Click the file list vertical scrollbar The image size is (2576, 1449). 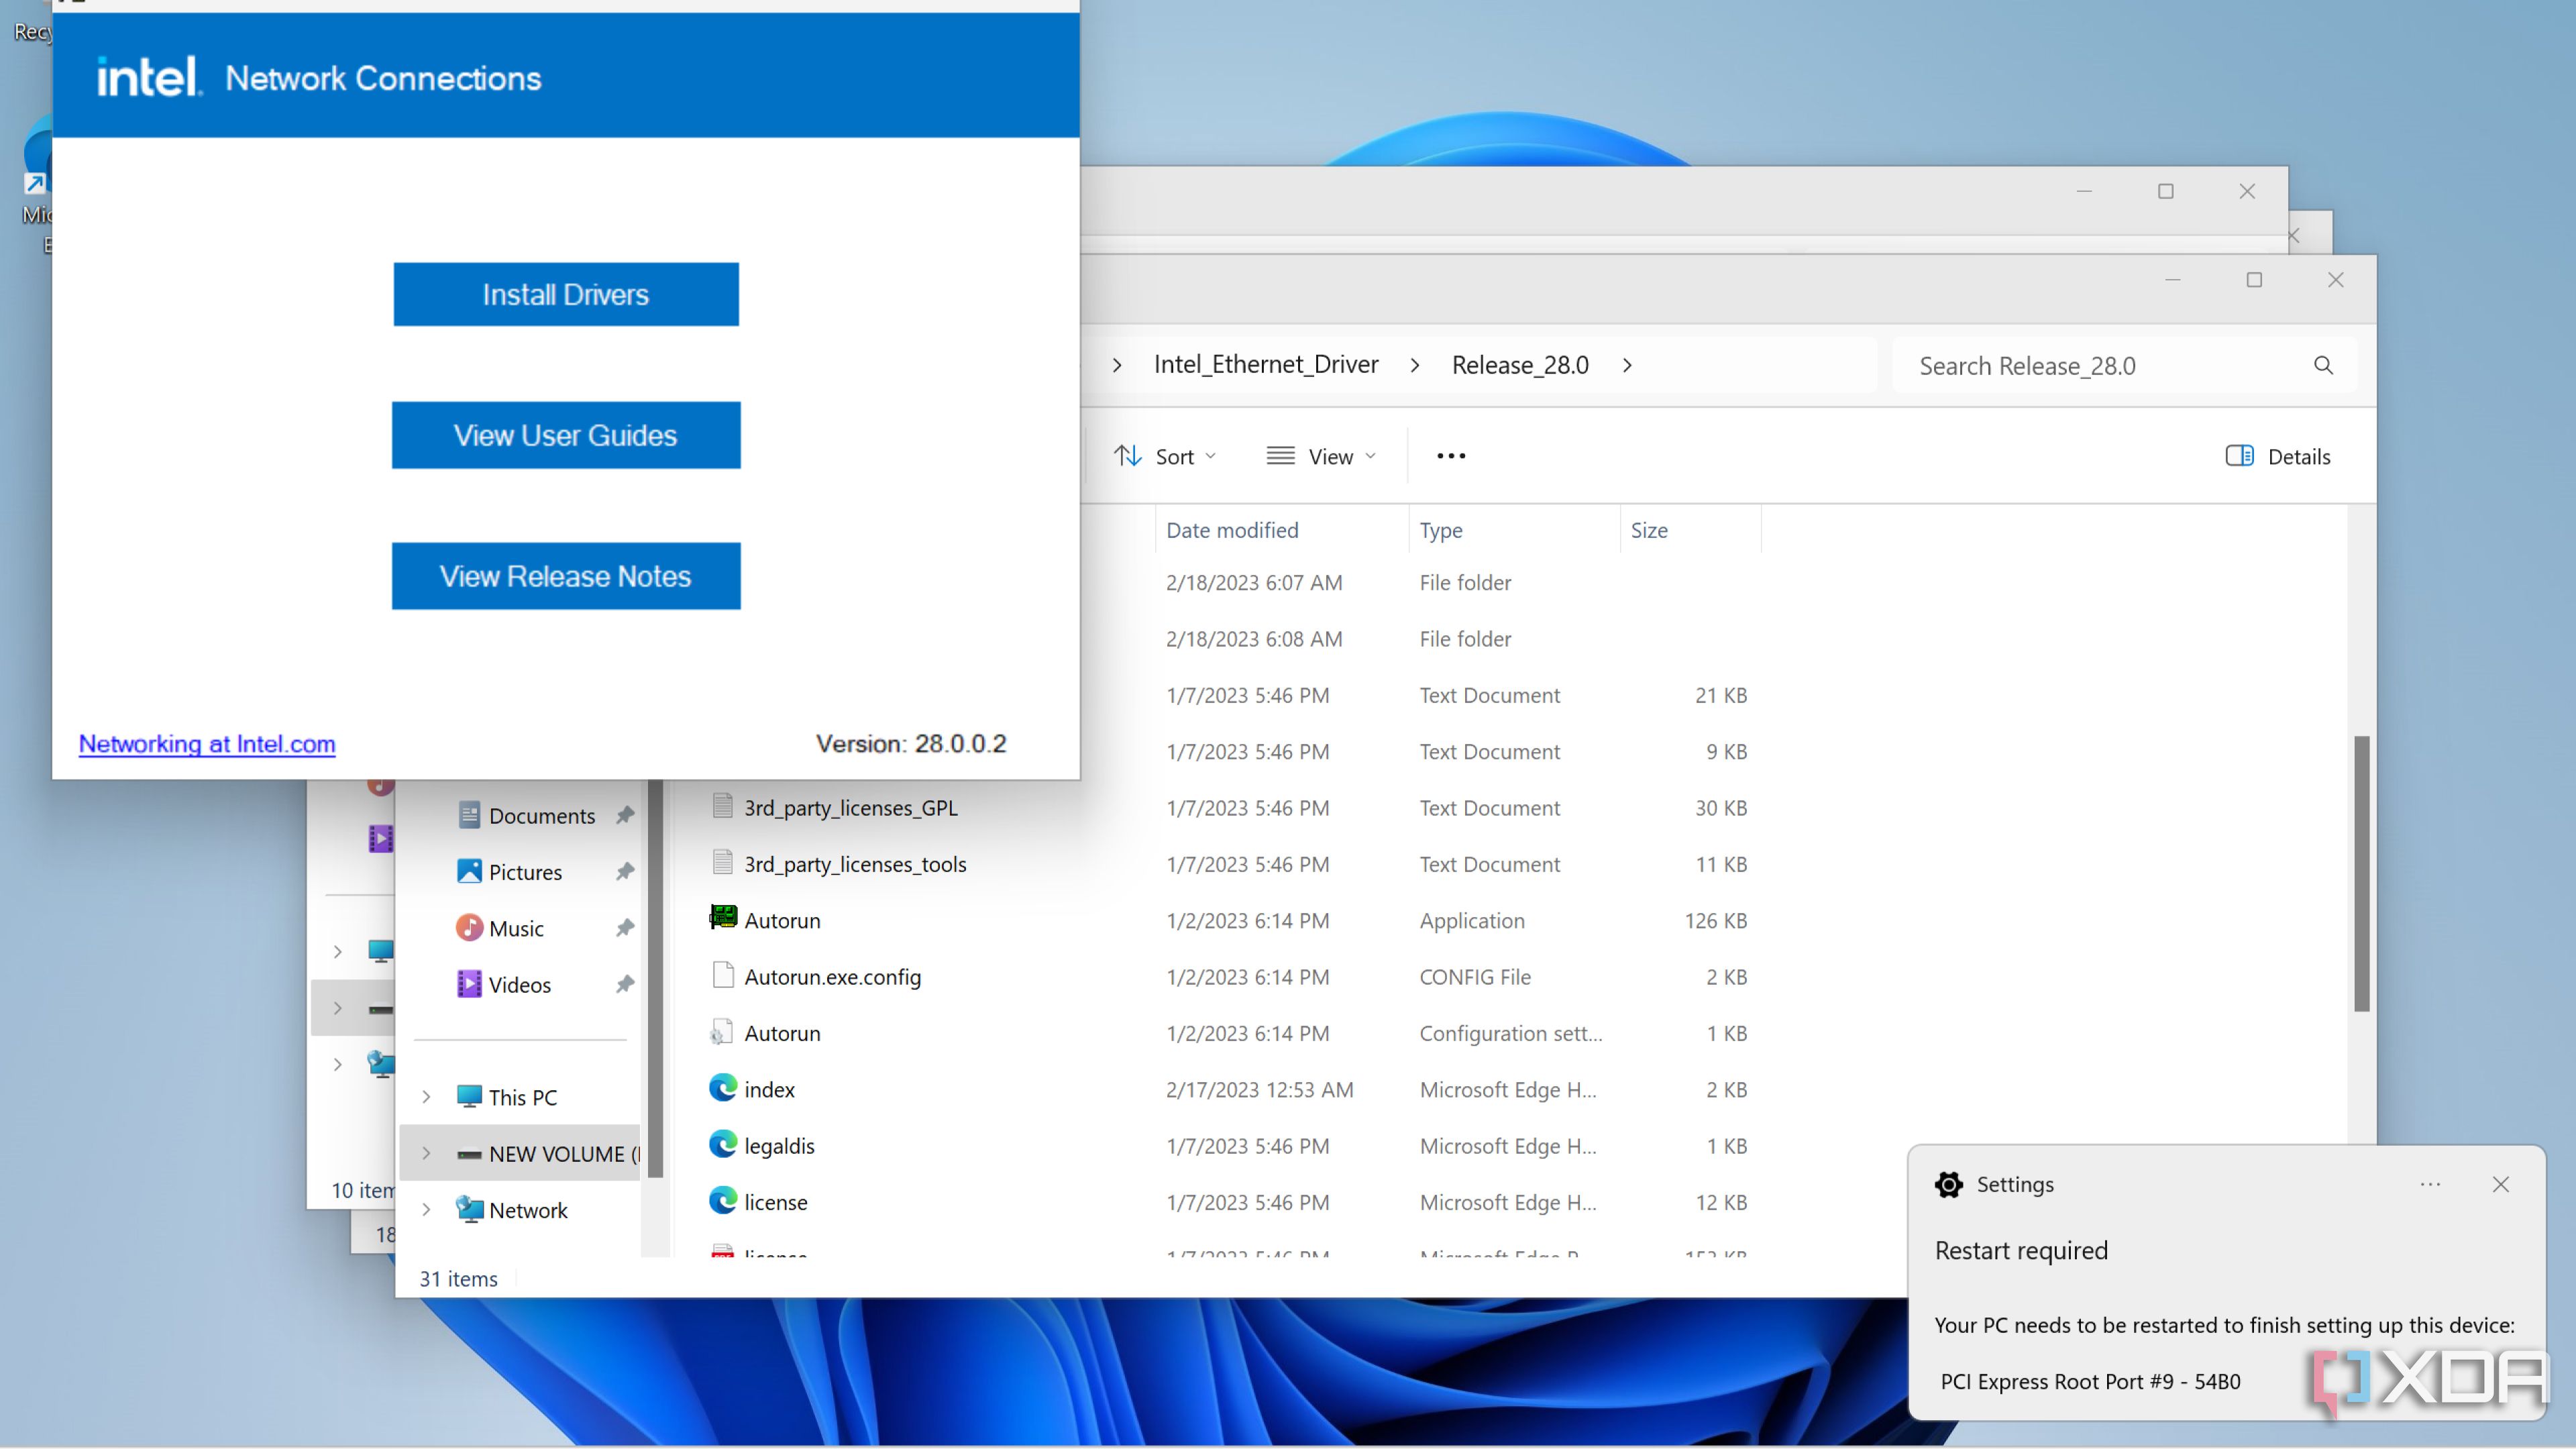point(2361,874)
